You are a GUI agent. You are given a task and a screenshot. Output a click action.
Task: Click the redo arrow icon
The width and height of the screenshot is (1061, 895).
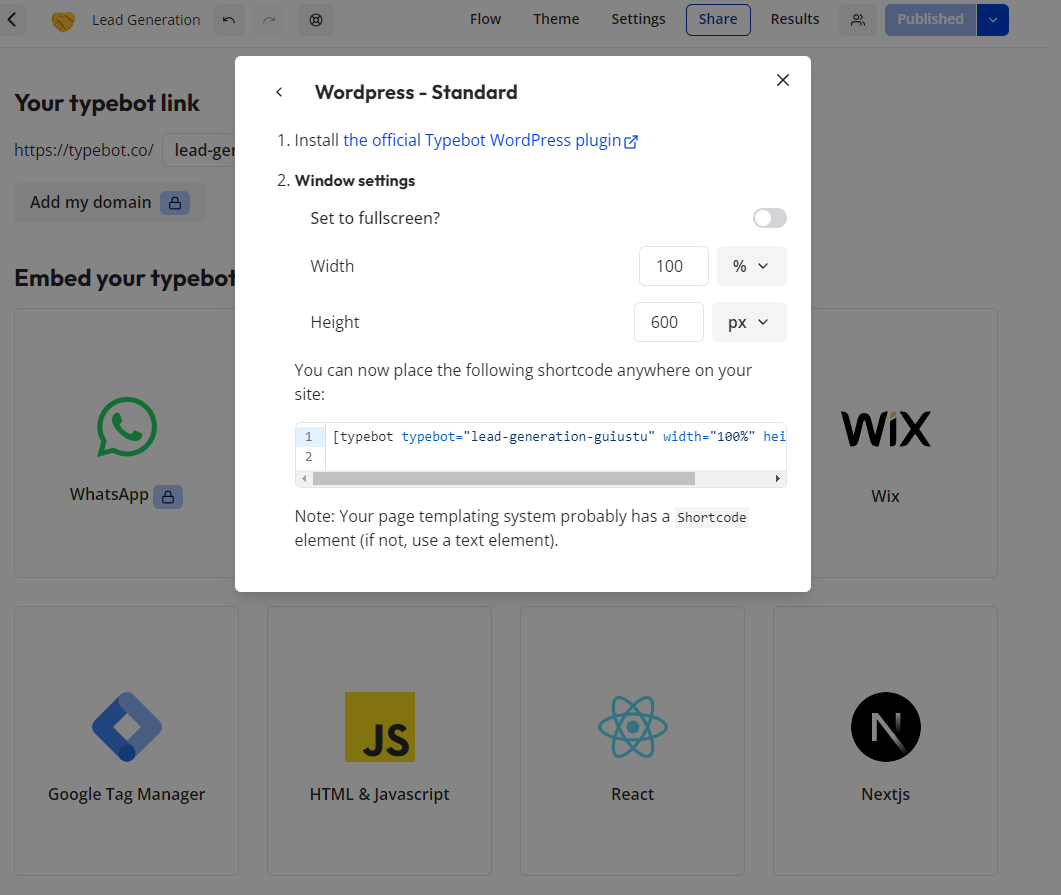pos(269,20)
